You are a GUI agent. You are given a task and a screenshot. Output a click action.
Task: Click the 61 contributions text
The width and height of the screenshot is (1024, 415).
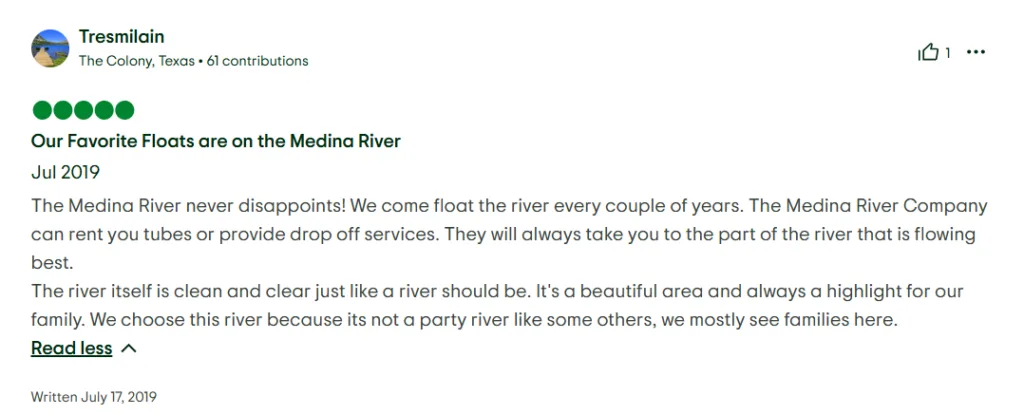coord(257,61)
